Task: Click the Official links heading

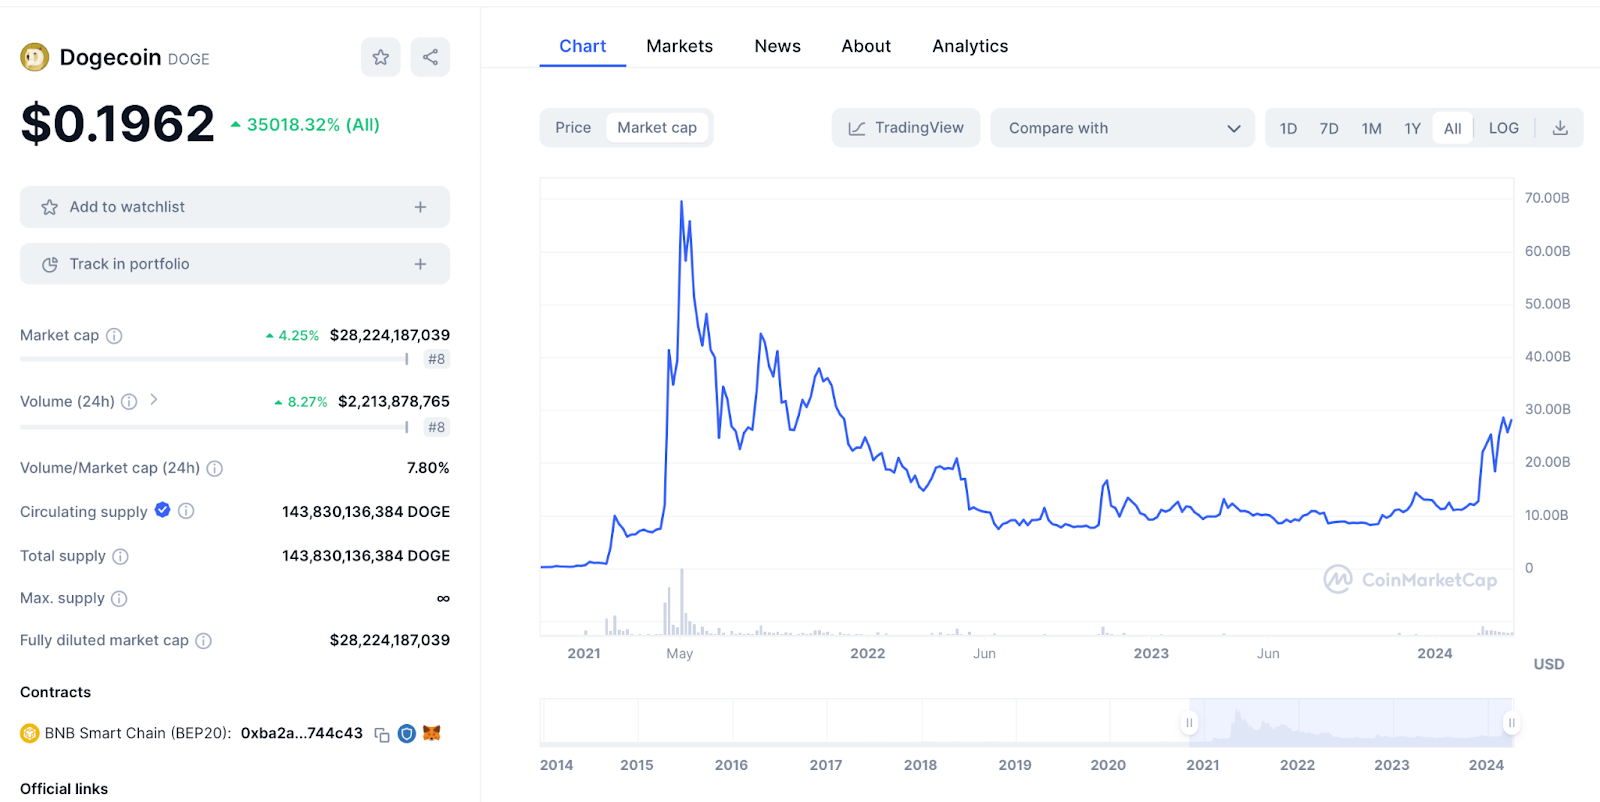Action: coord(64,789)
